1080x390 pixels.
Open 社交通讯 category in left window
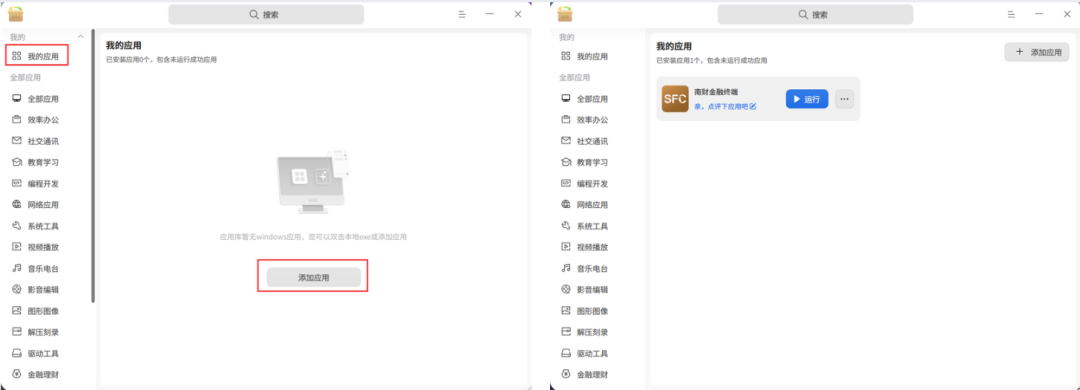pyautogui.click(x=37, y=141)
